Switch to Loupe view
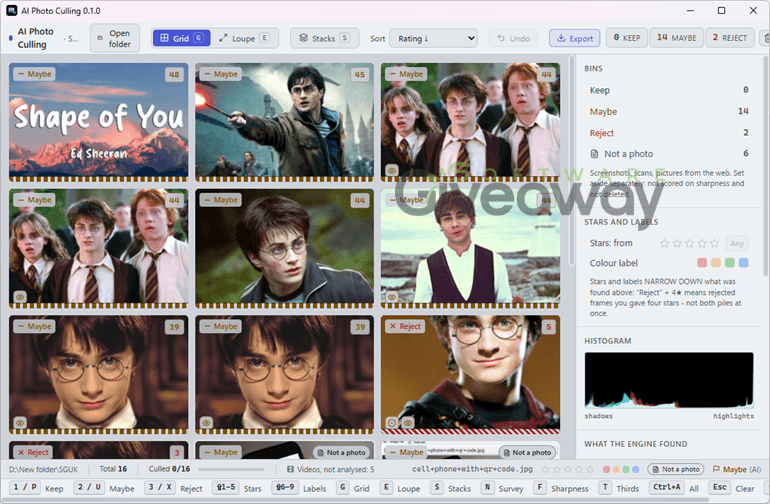 (244, 38)
